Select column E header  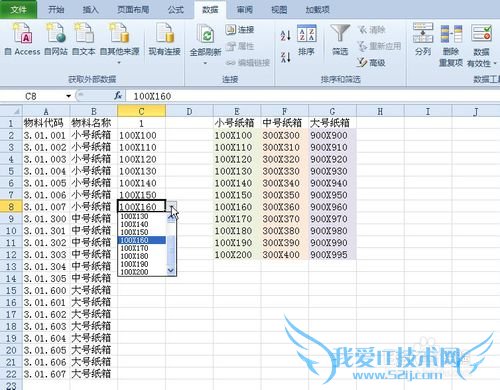(x=237, y=111)
